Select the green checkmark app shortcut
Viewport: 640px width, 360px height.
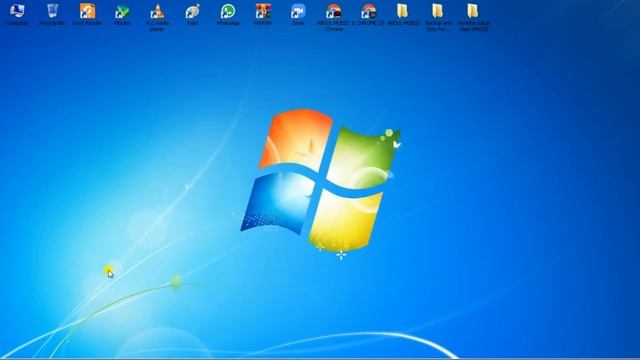click(x=122, y=11)
